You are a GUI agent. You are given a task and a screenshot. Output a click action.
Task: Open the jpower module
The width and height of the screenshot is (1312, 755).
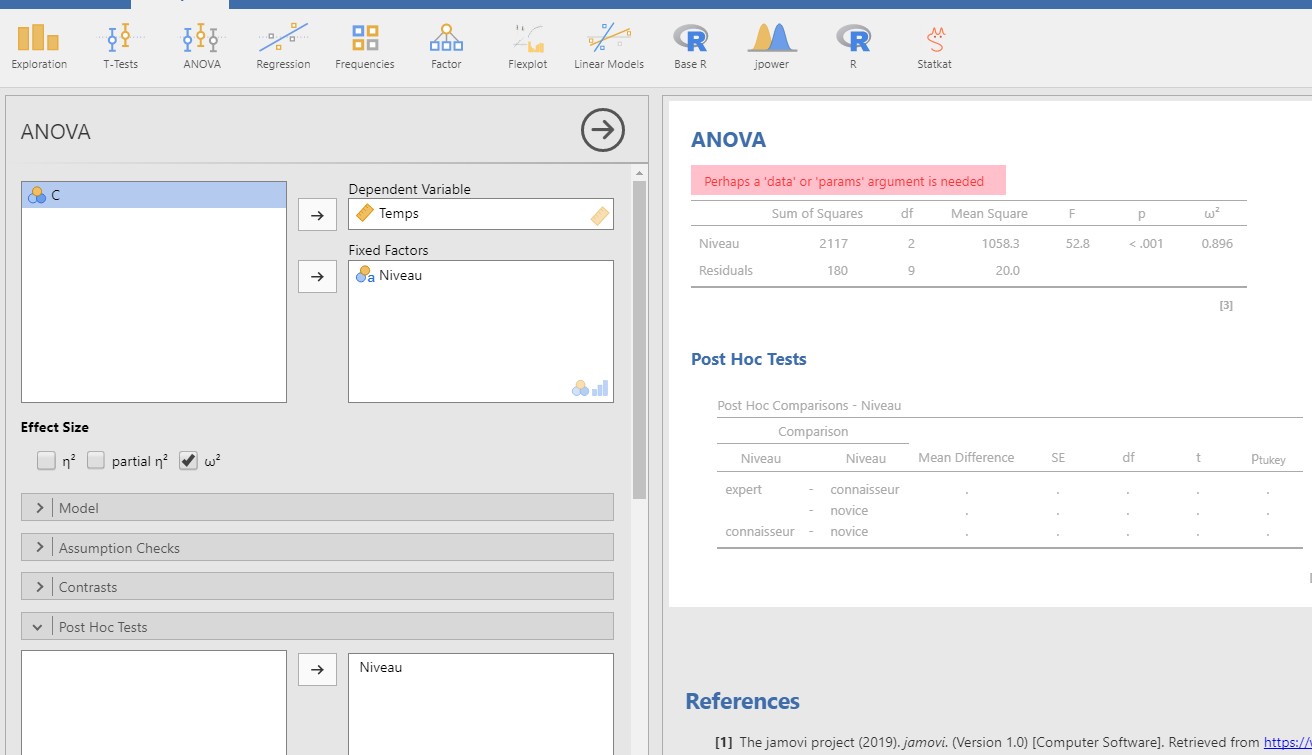point(771,47)
